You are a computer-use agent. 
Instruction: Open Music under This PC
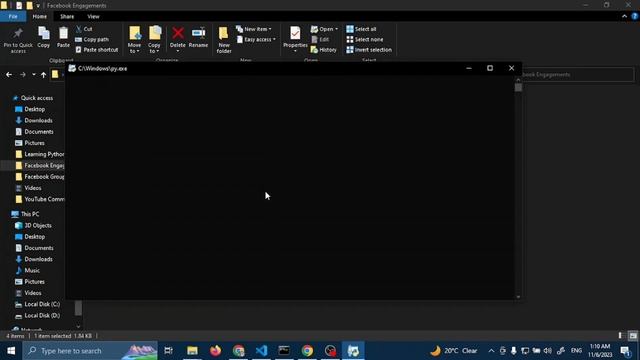coord(27,270)
